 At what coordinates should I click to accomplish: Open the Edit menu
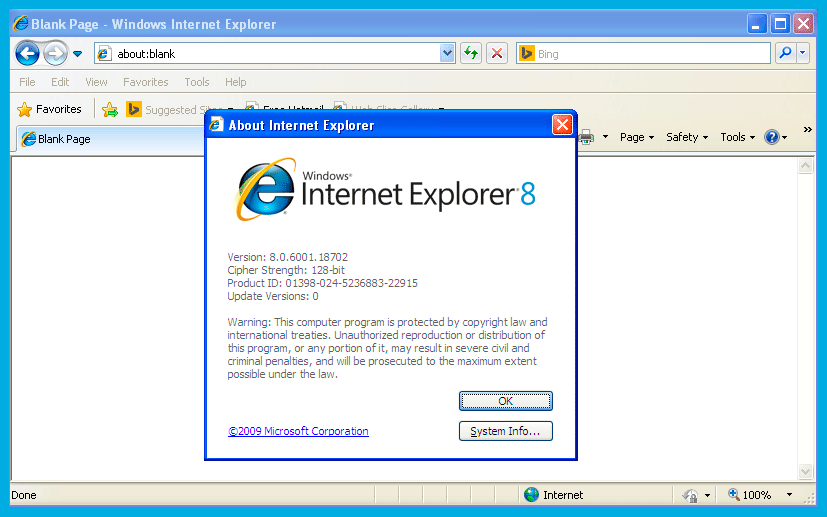coord(60,82)
